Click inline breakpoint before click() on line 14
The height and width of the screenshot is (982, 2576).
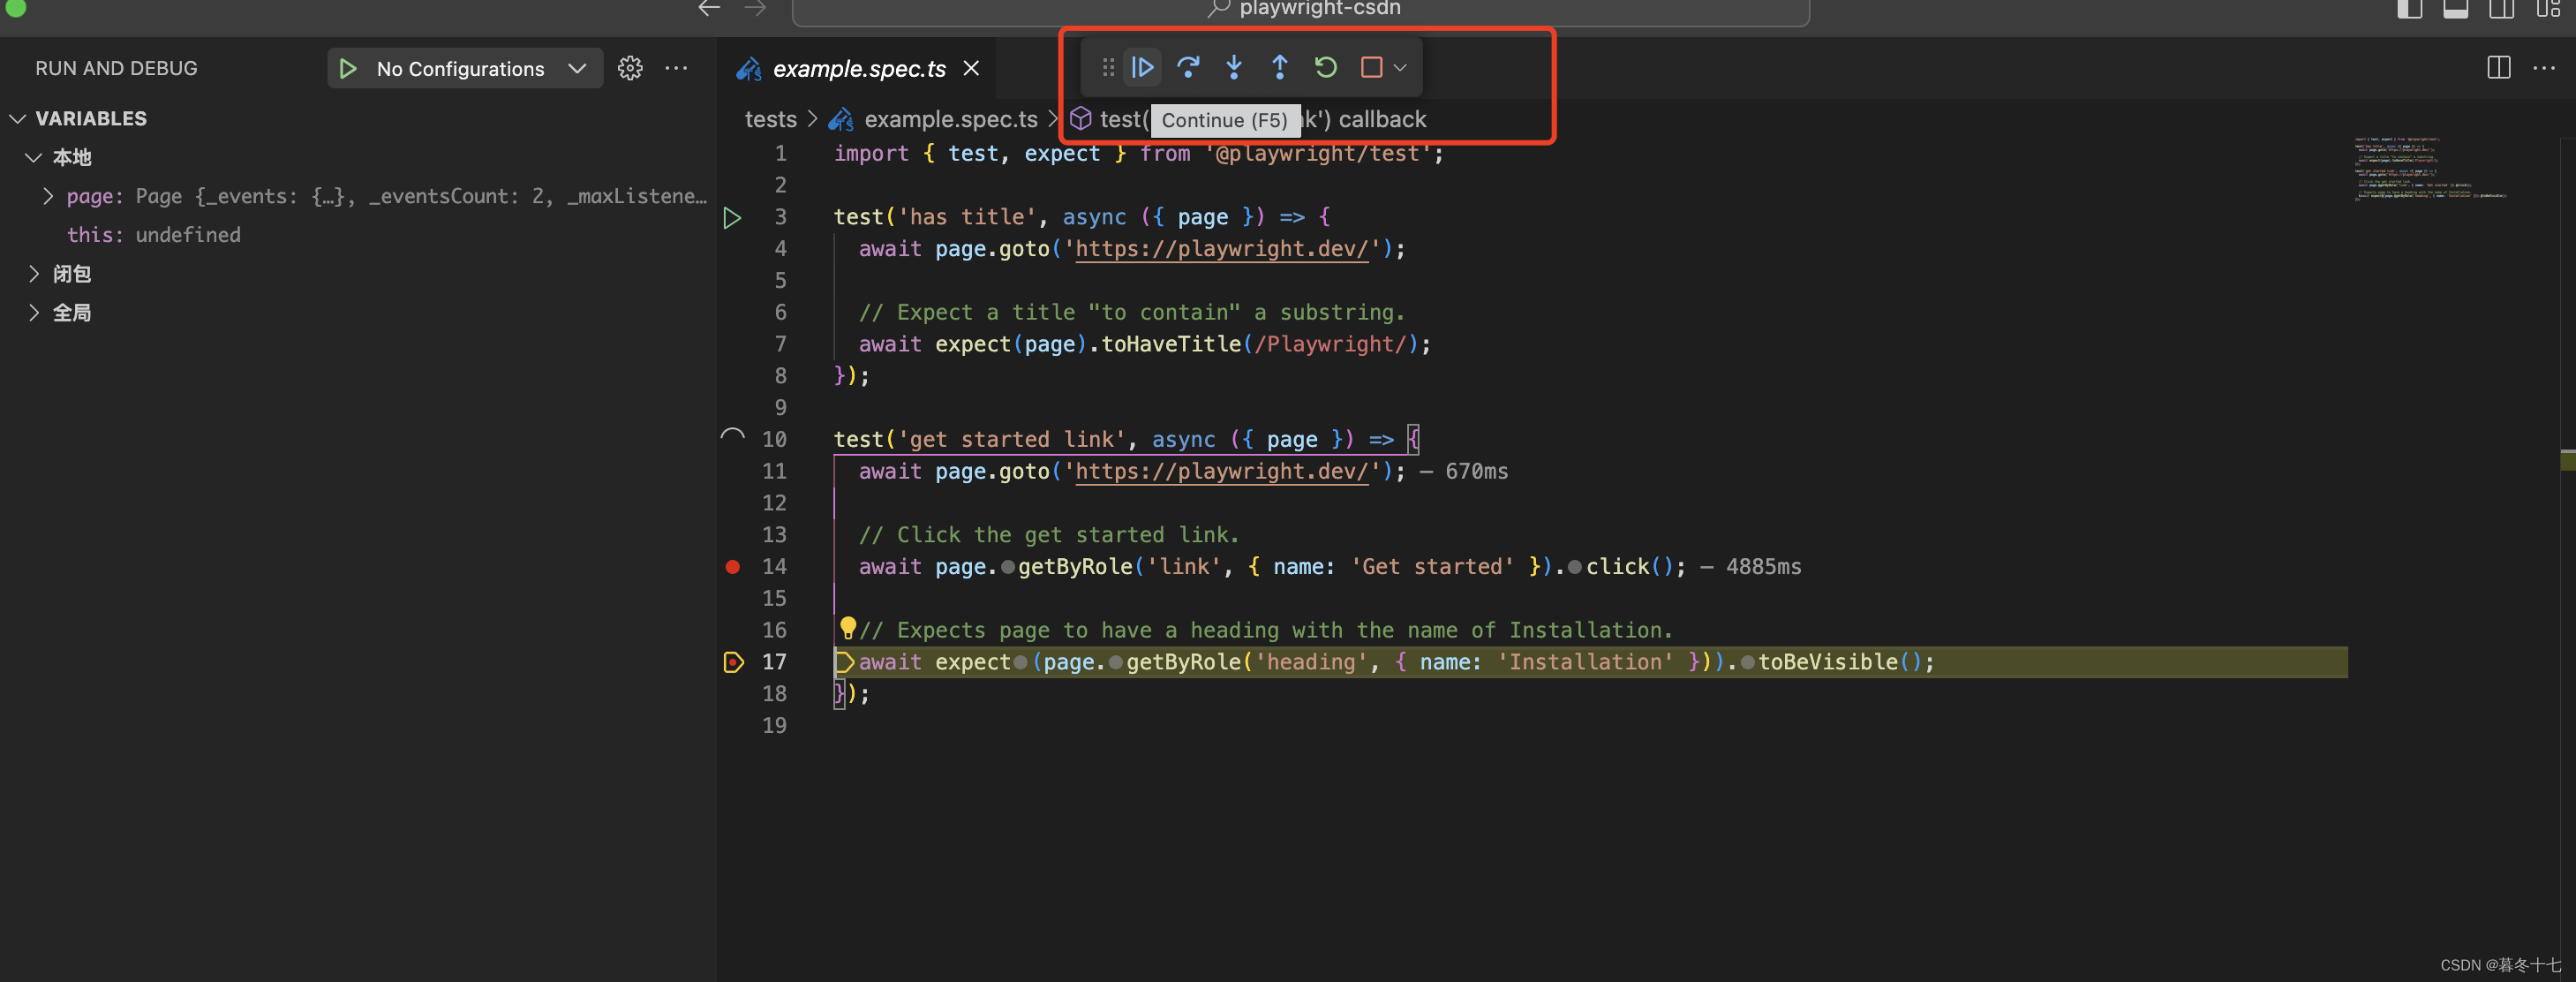1575,568
